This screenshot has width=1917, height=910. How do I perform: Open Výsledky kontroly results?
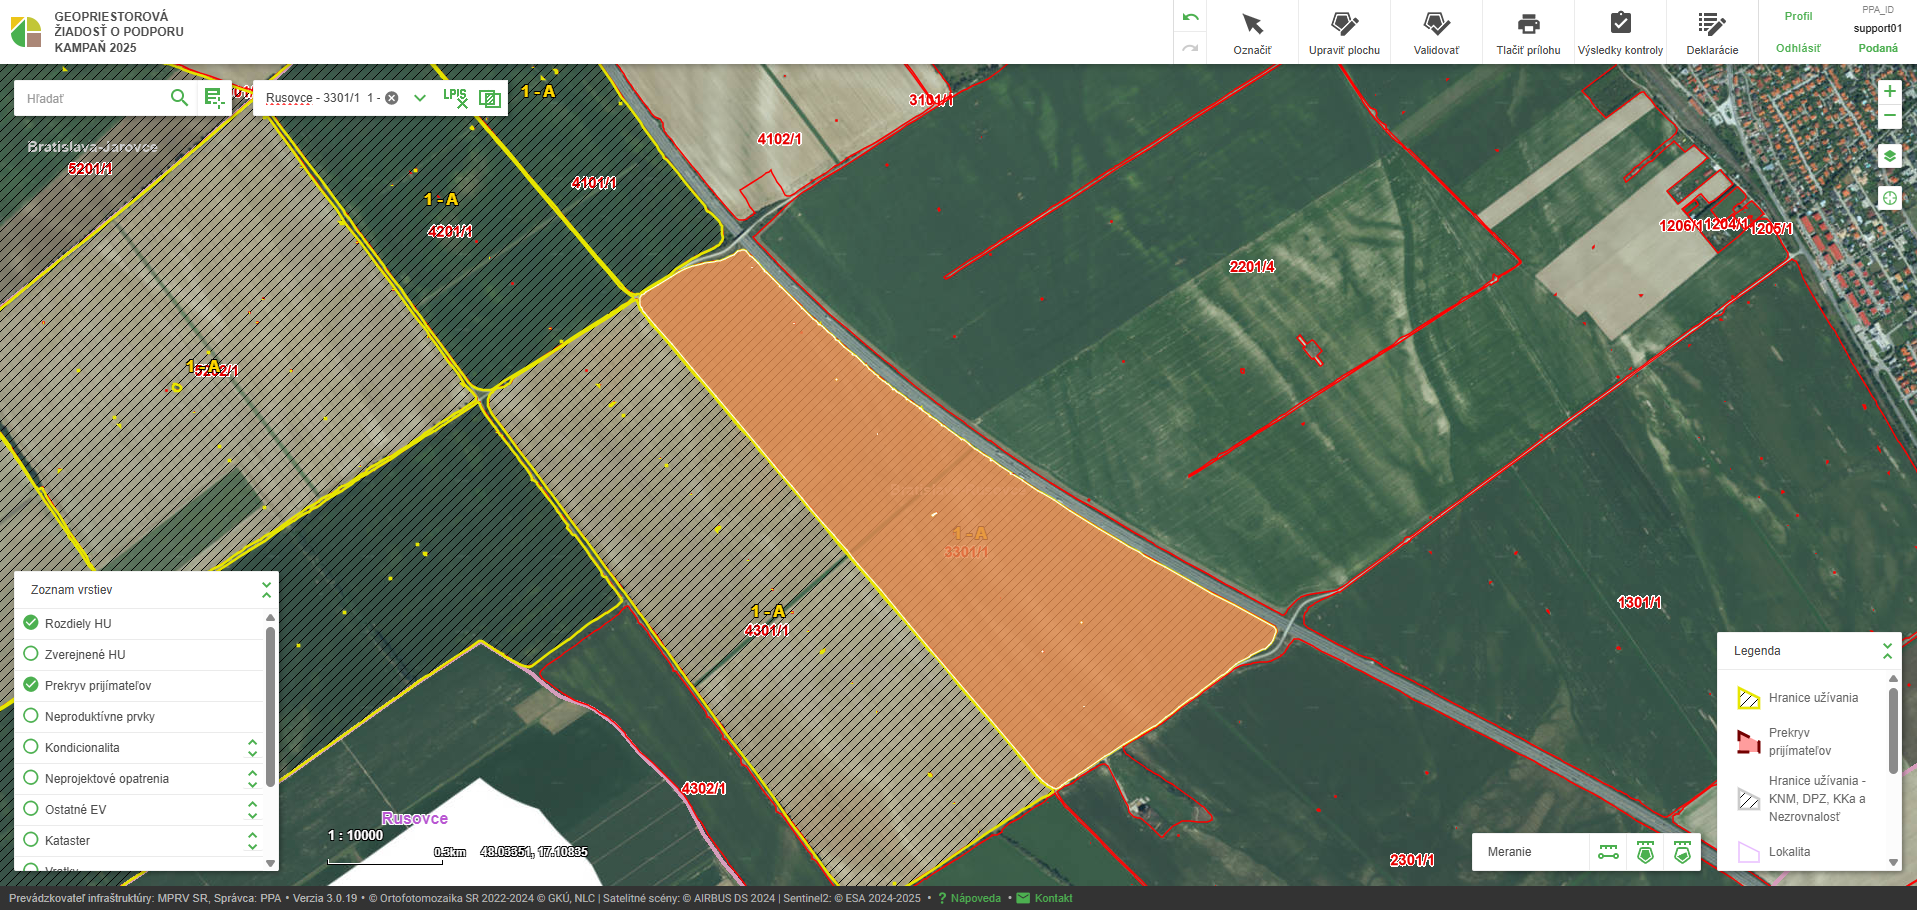1620,33
